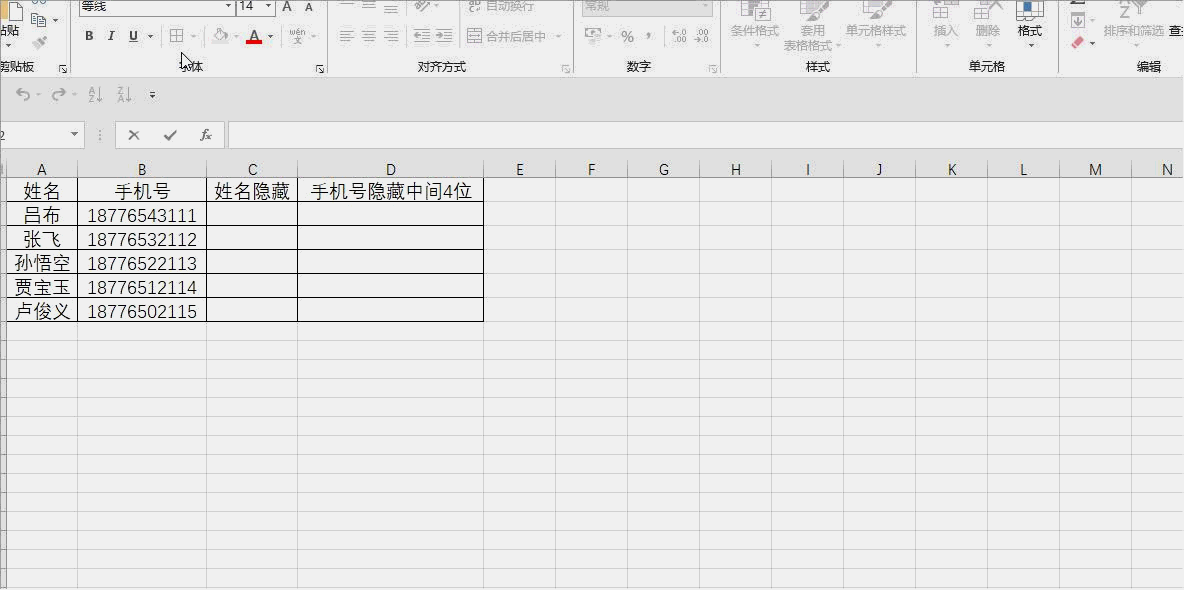Open the font color dropdown arrow
The width and height of the screenshot is (1184, 590).
point(270,36)
